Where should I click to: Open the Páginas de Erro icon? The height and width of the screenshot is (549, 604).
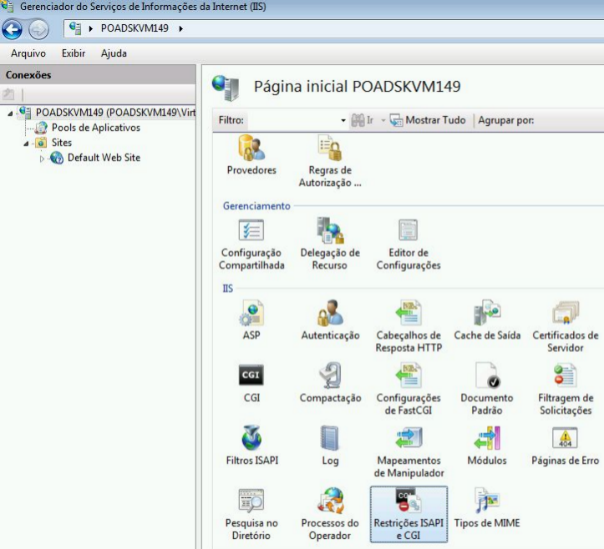(x=565, y=438)
